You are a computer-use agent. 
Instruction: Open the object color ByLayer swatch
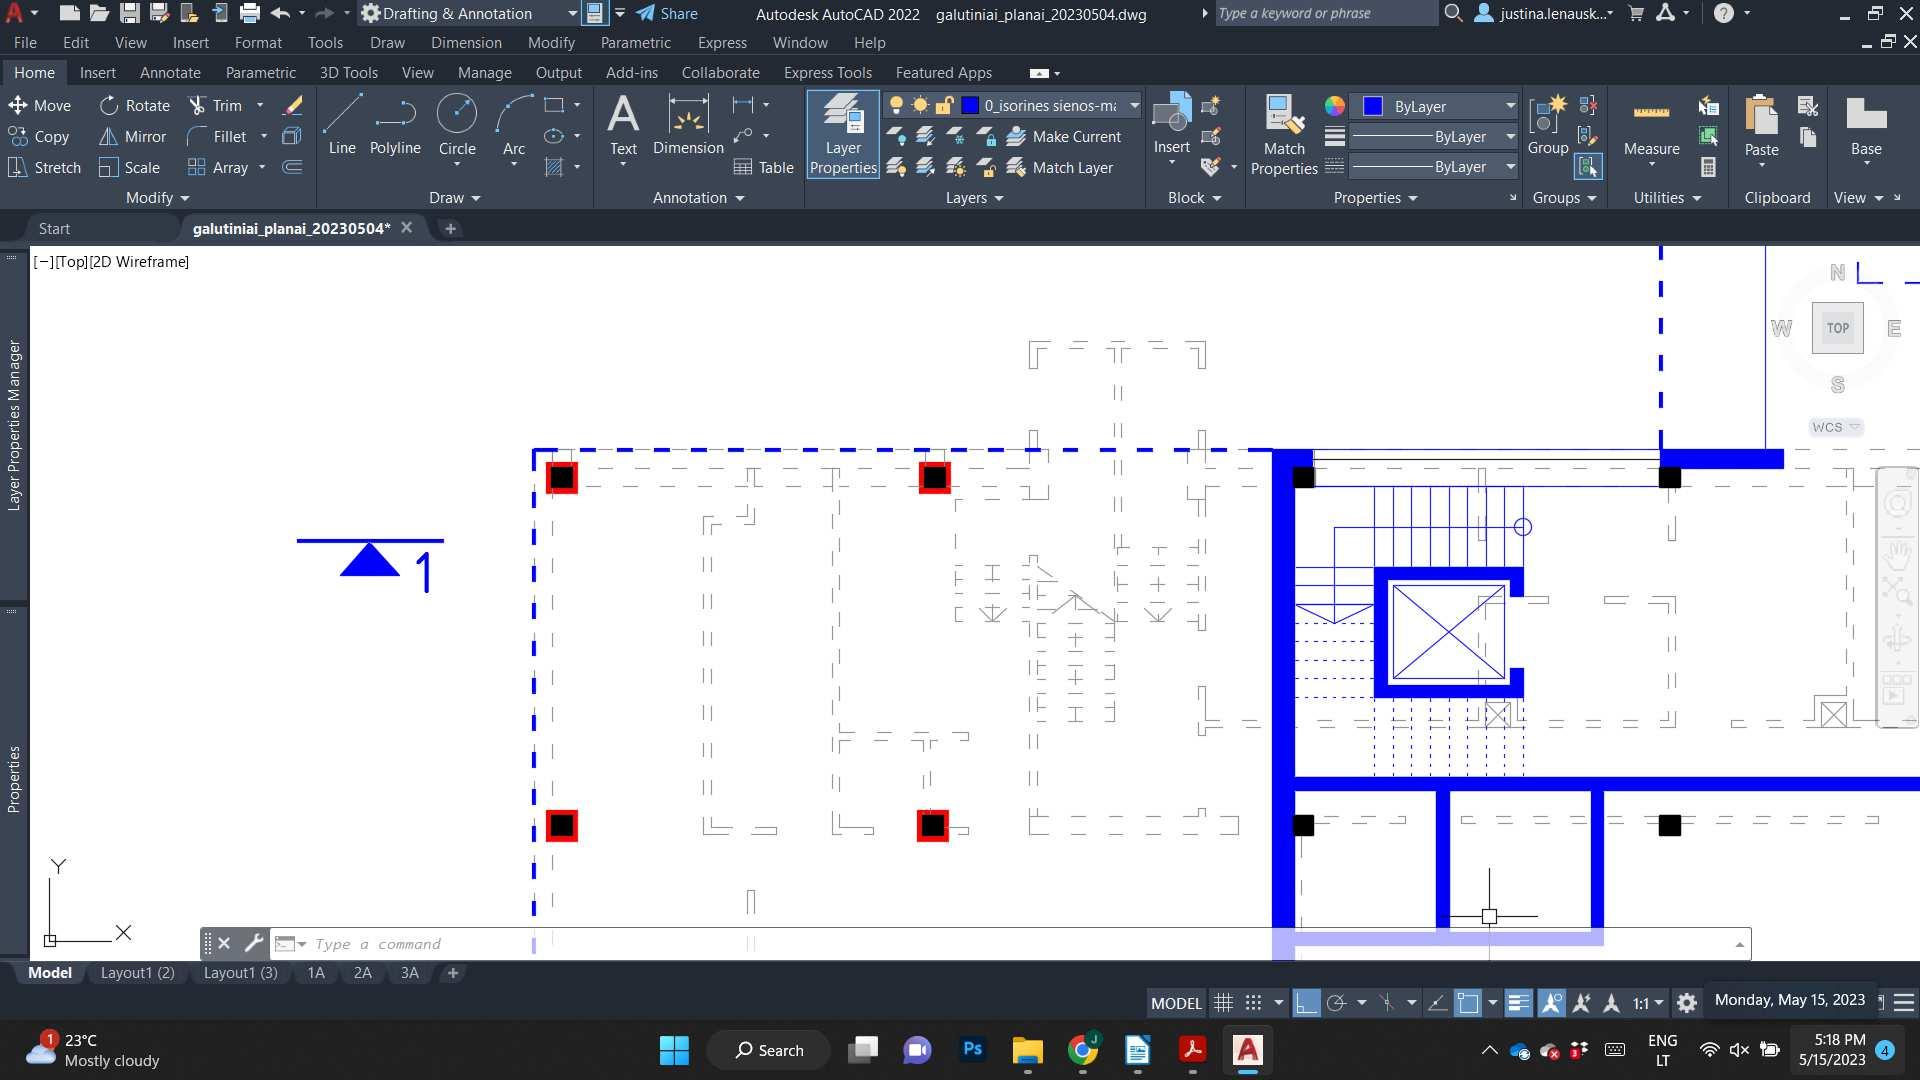coord(1433,106)
